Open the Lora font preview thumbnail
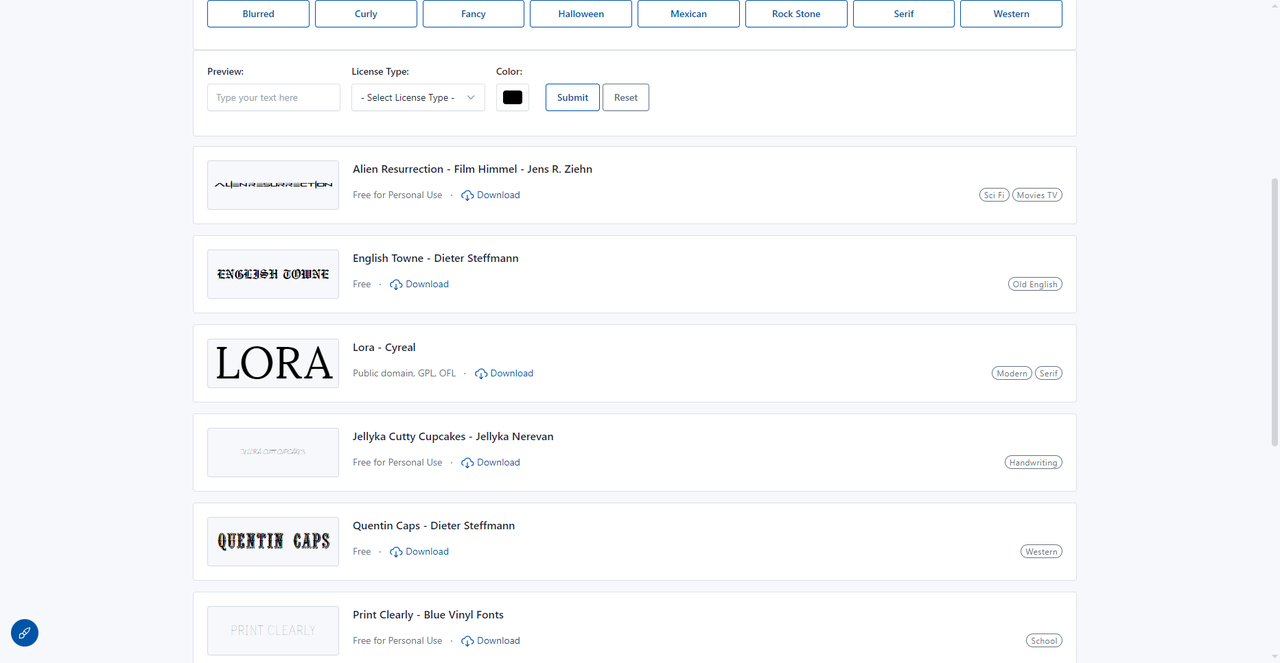The image size is (1280, 663). point(273,363)
